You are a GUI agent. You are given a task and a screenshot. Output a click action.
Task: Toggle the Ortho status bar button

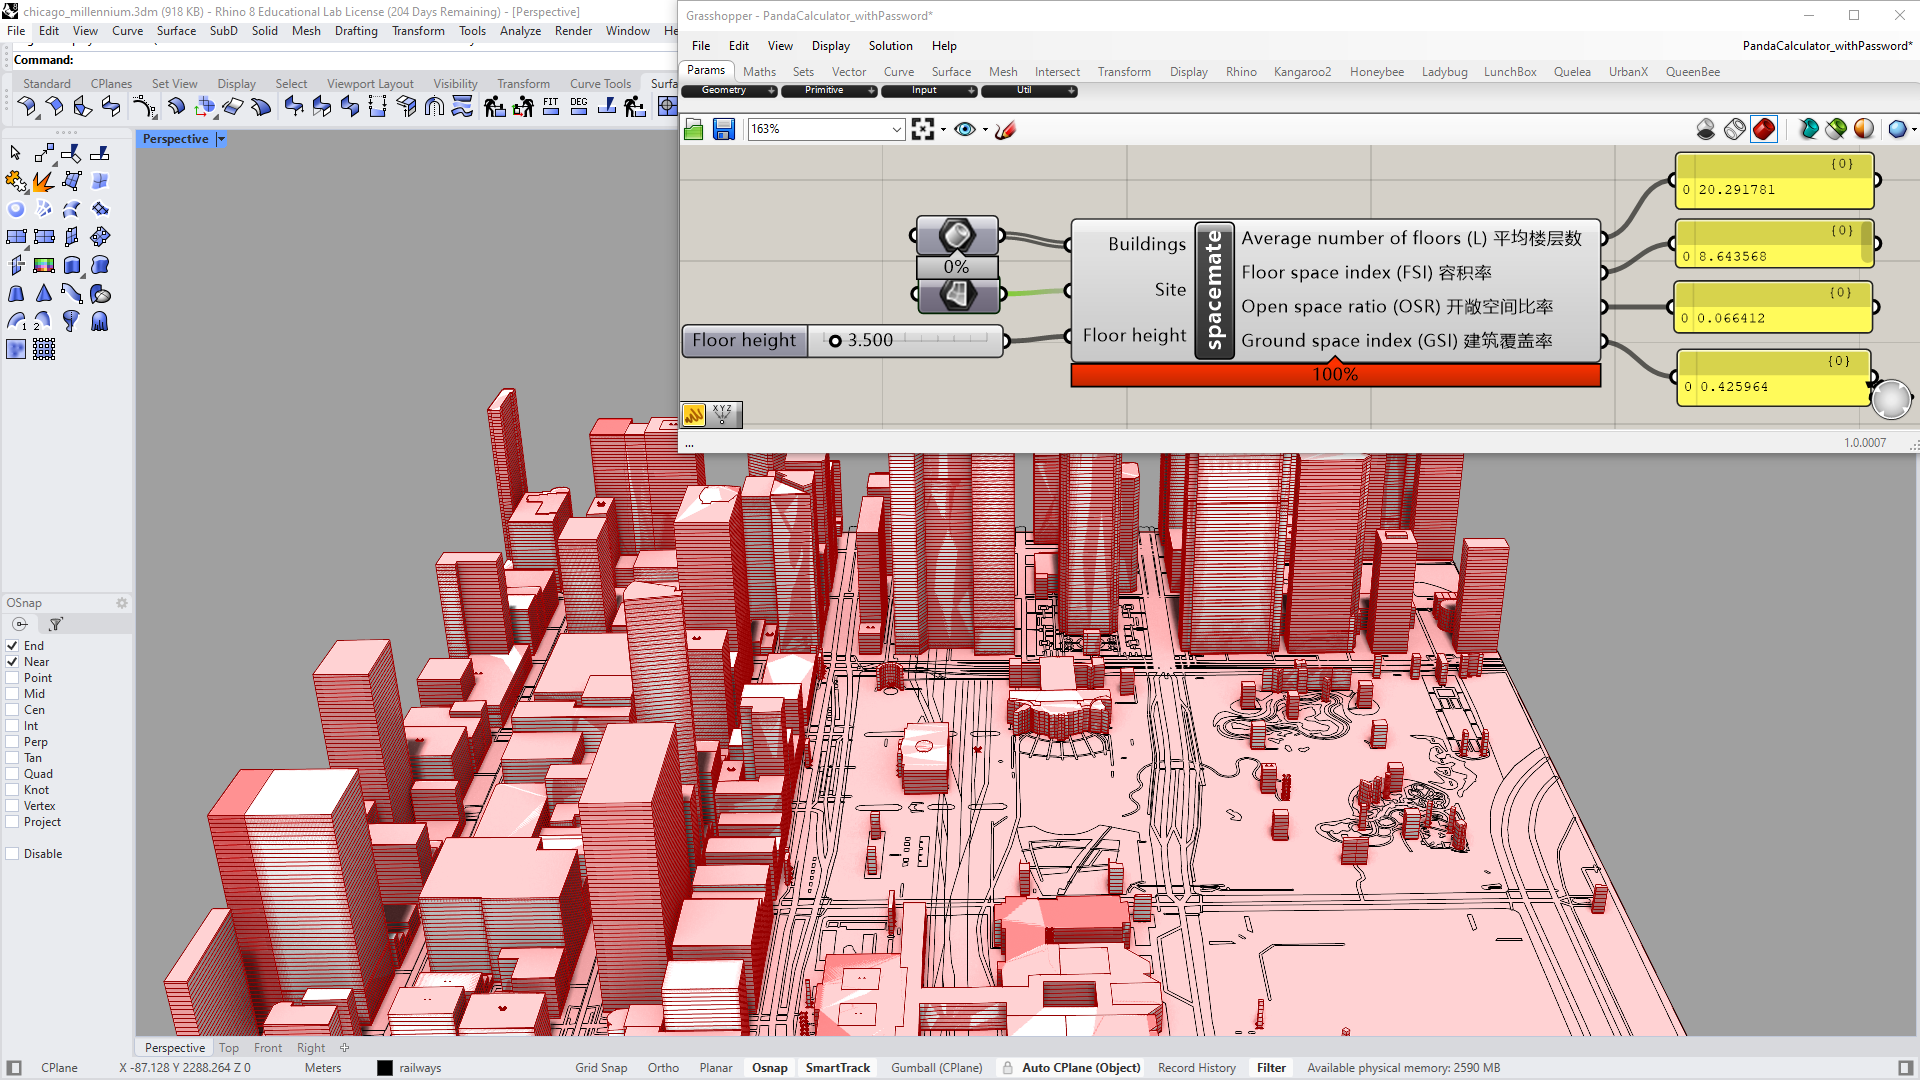coord(663,1068)
